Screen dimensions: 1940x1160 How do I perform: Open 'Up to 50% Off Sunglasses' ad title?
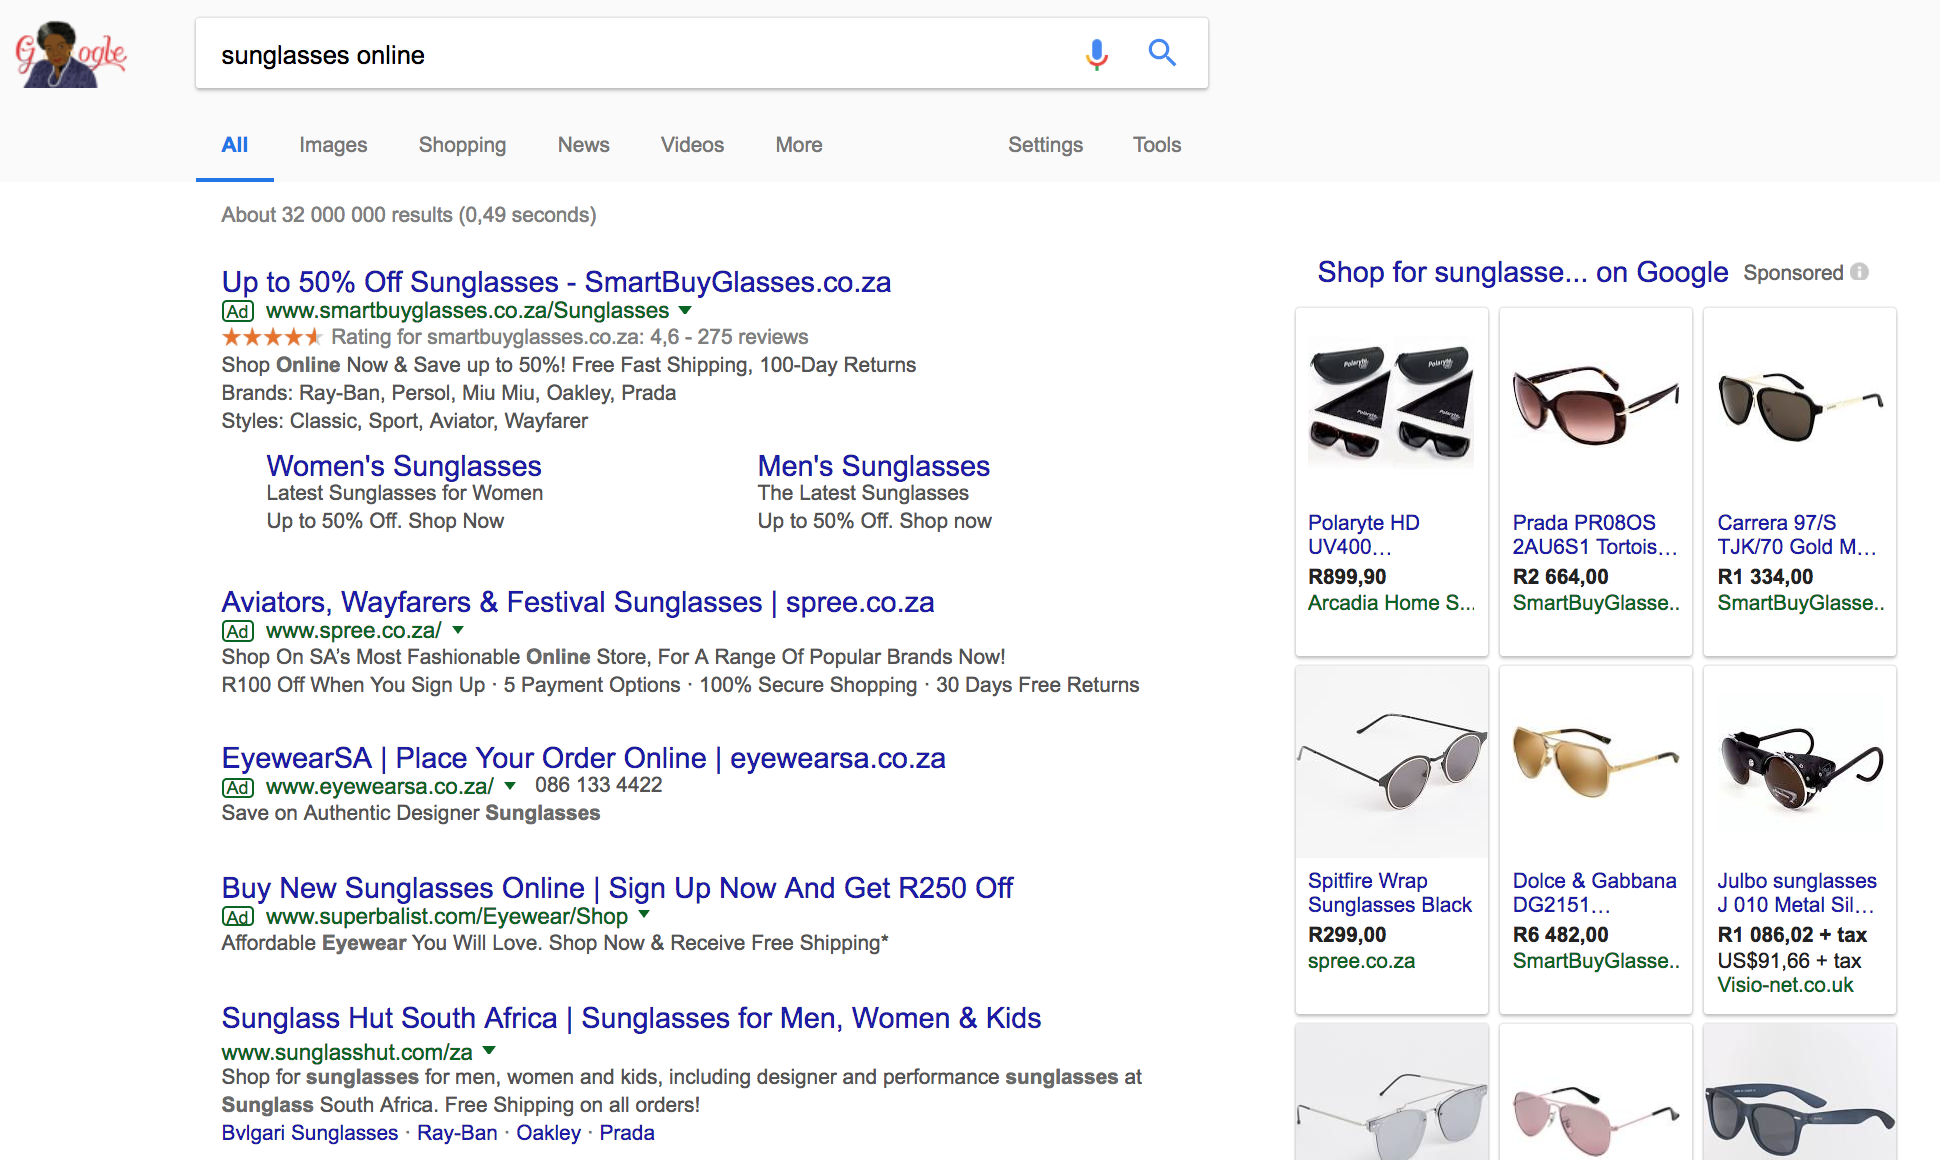[x=556, y=282]
